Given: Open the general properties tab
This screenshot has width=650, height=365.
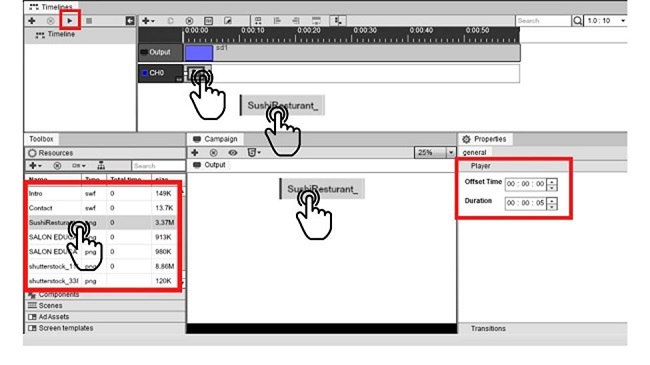Looking at the screenshot, I should coord(474,153).
